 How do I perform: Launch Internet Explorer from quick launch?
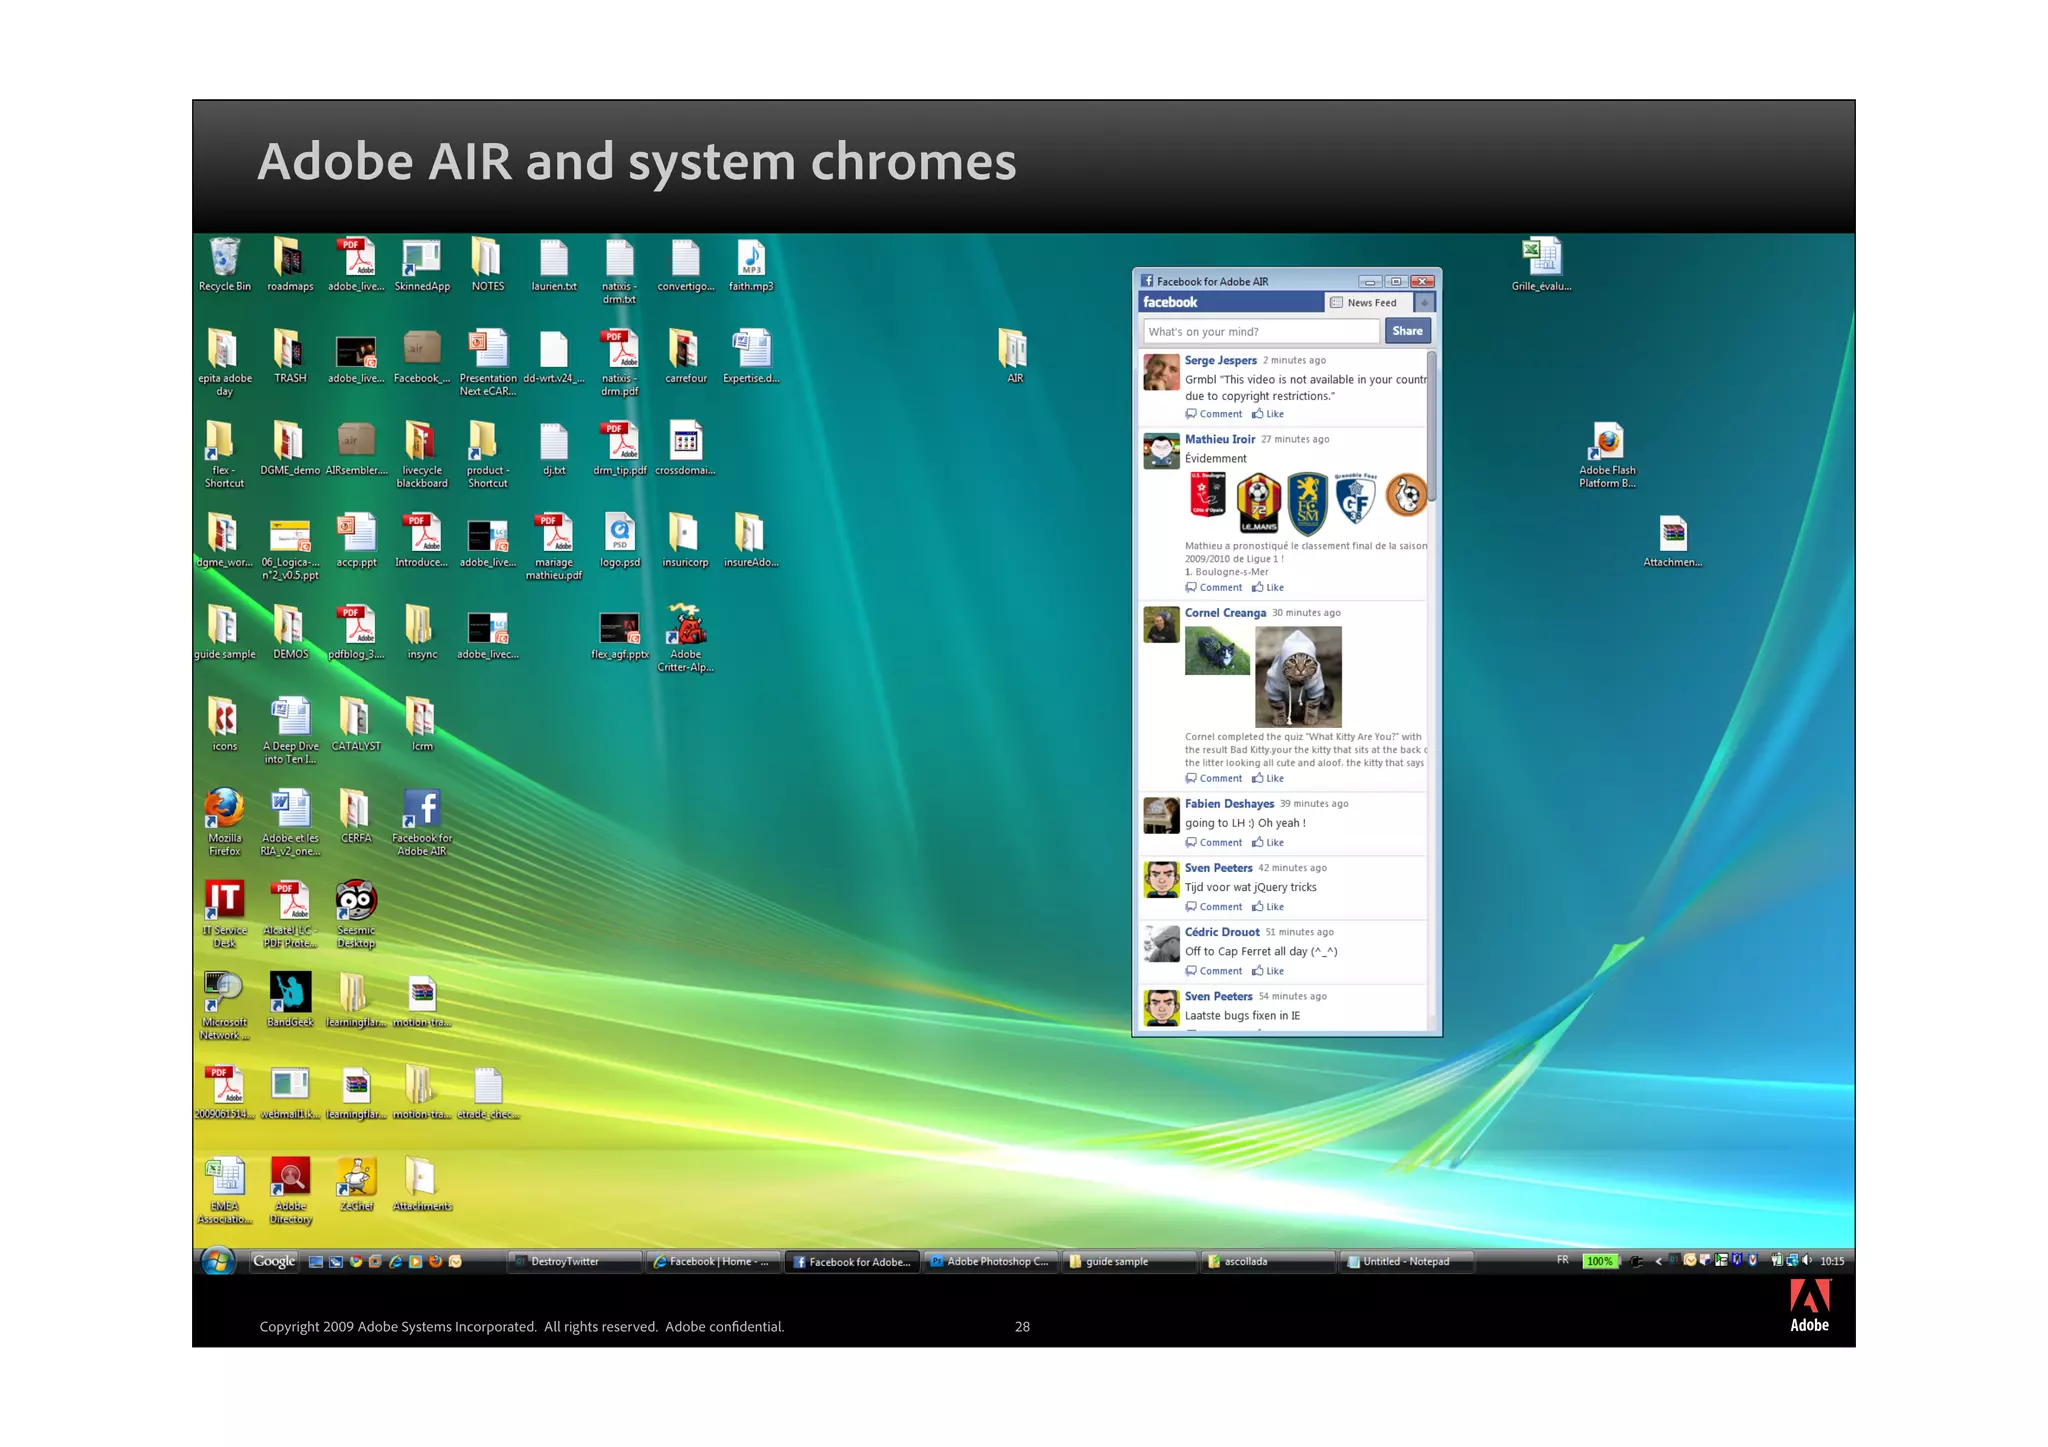pyautogui.click(x=395, y=1261)
